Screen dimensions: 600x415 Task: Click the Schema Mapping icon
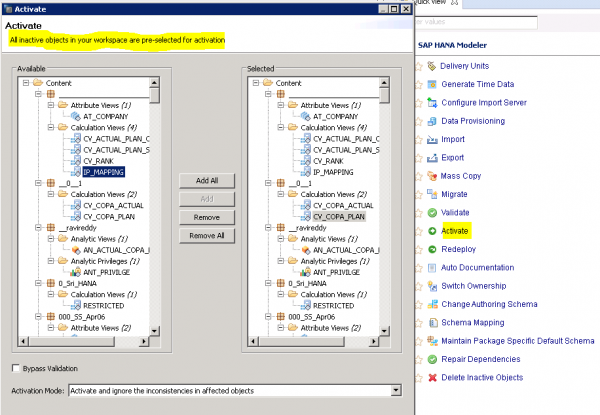(x=433, y=323)
